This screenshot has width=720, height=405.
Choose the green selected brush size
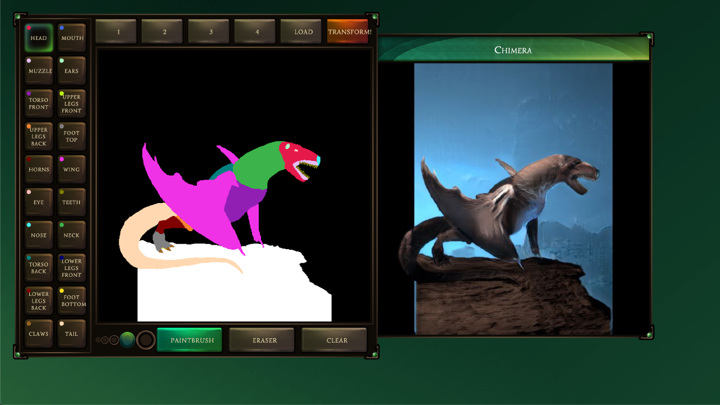click(x=127, y=340)
